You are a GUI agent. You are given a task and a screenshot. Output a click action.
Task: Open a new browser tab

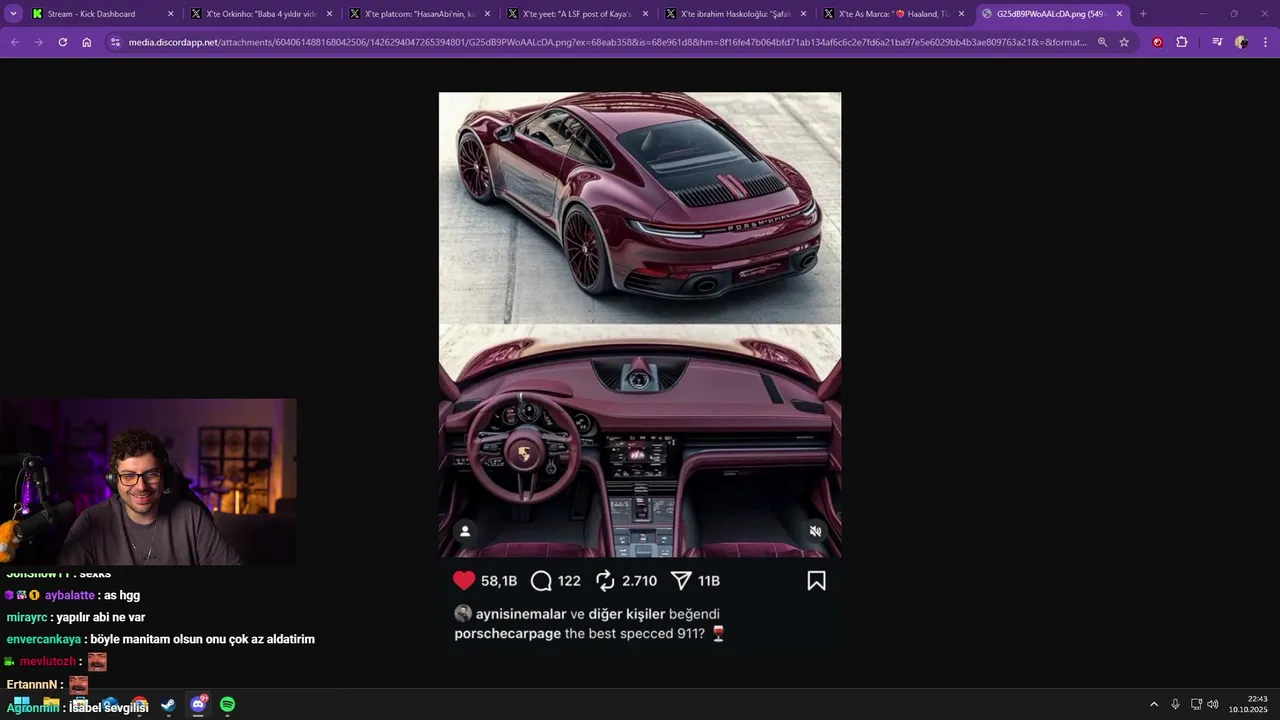(1143, 14)
